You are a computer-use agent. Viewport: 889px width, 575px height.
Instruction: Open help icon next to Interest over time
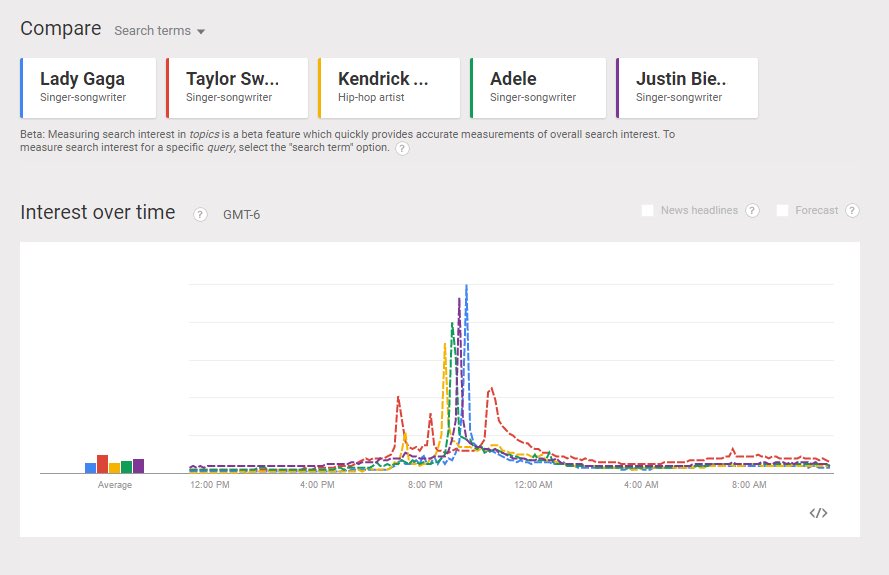tap(200, 214)
